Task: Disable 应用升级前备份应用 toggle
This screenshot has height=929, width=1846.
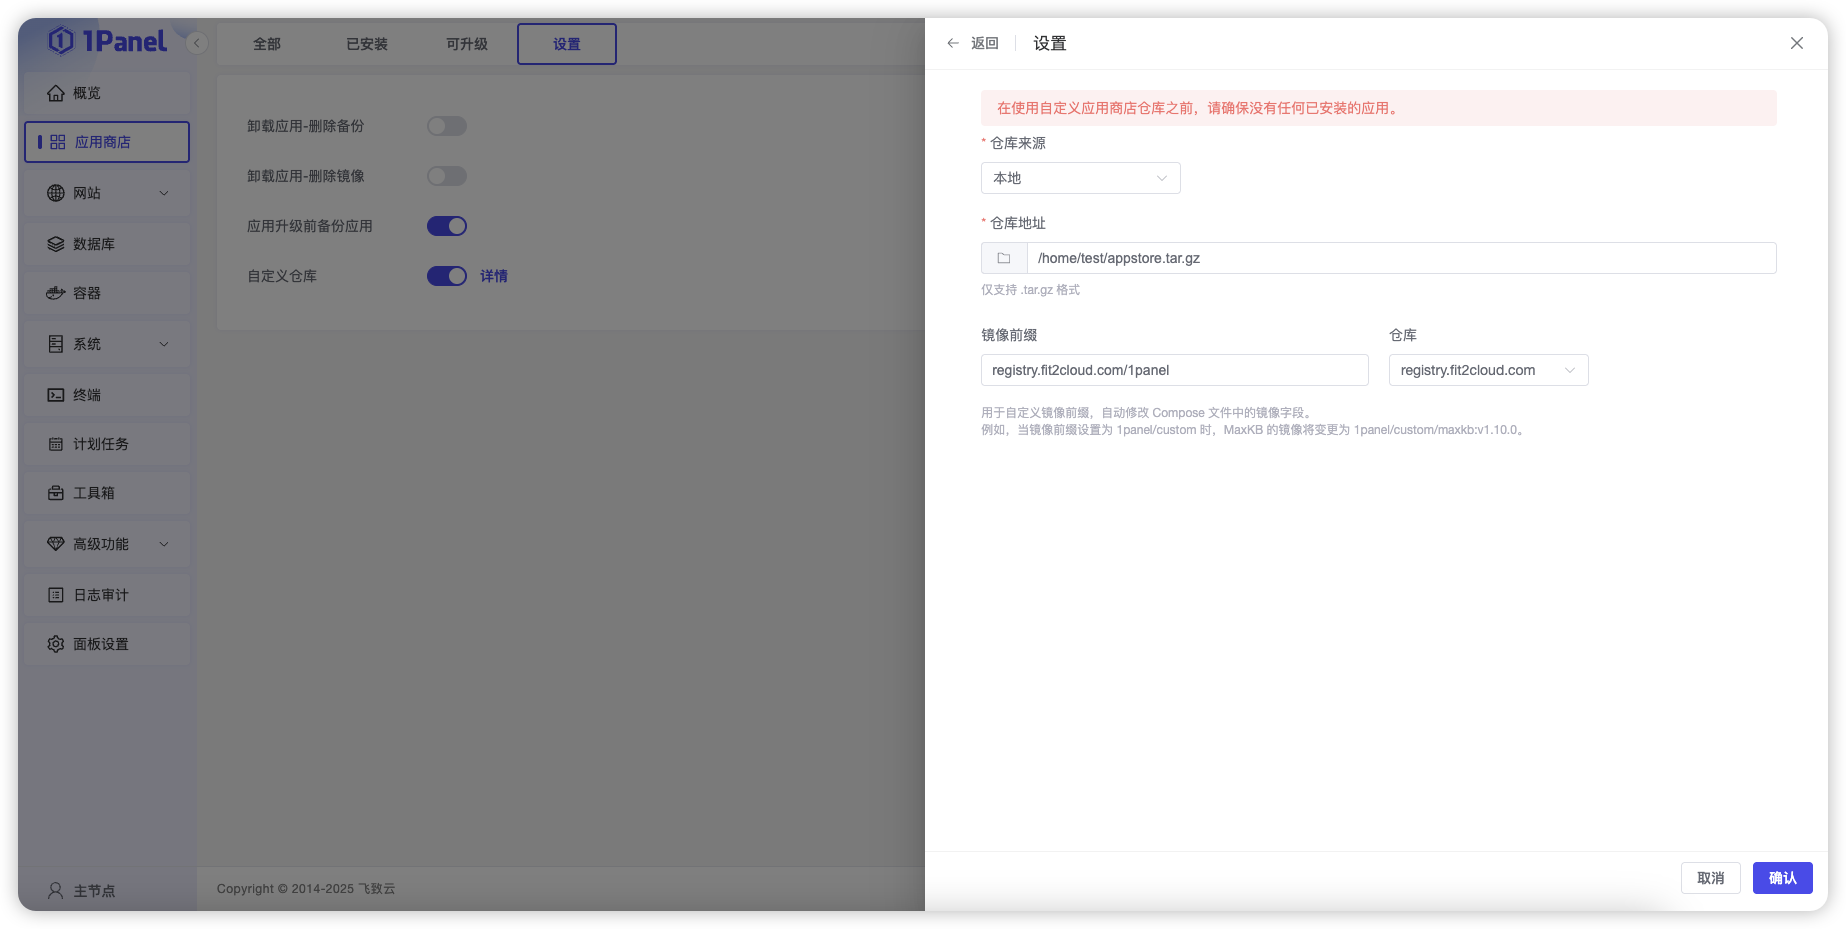Action: pos(447,225)
